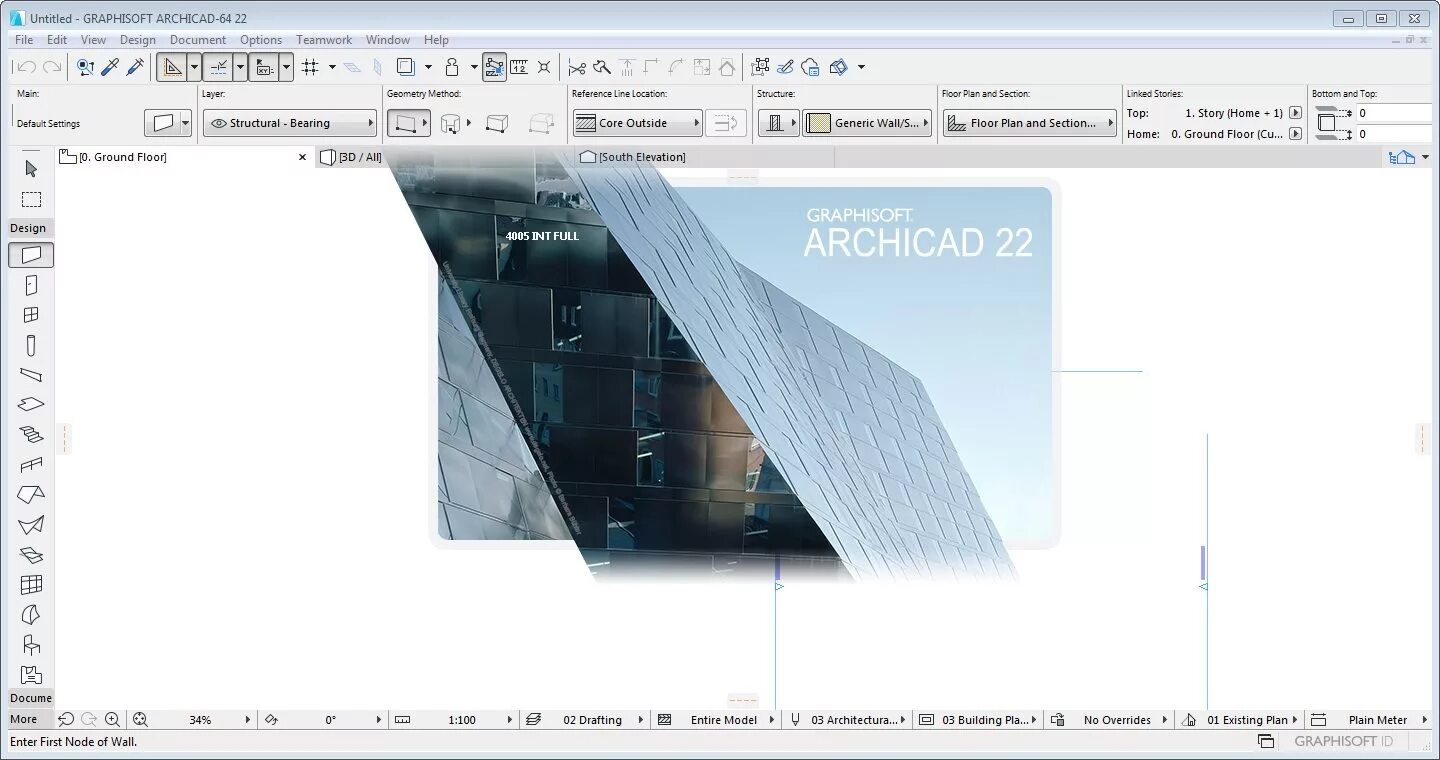
Task: Toggle the active Quick Selection icon
Action: [494, 67]
